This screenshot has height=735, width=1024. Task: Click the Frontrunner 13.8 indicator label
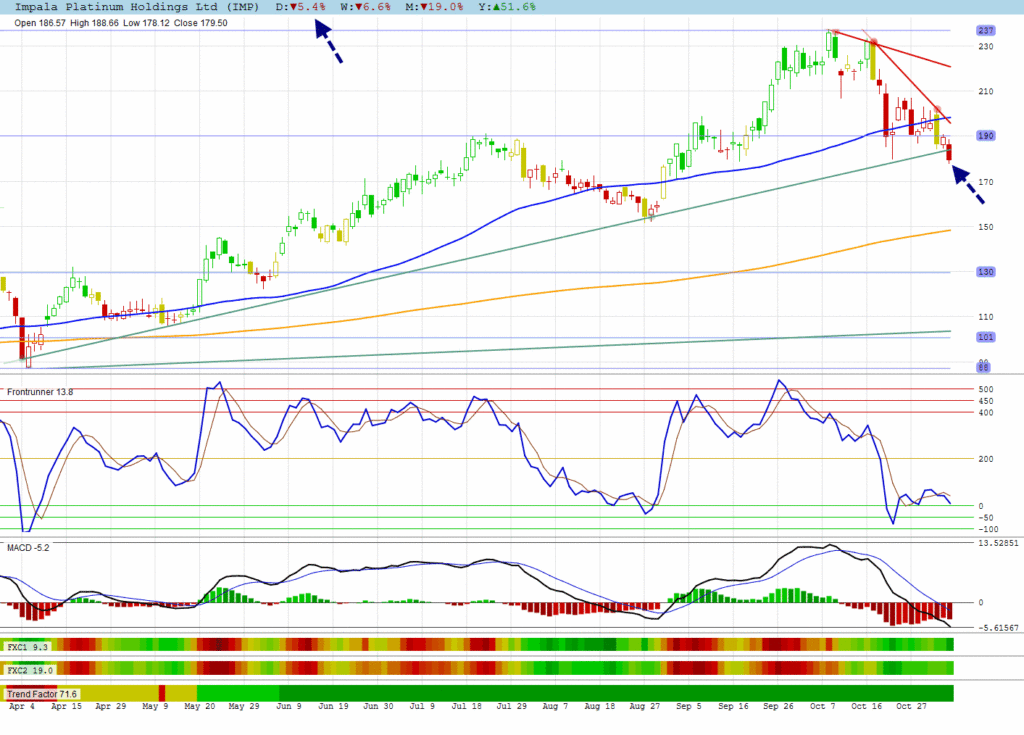coord(40,392)
